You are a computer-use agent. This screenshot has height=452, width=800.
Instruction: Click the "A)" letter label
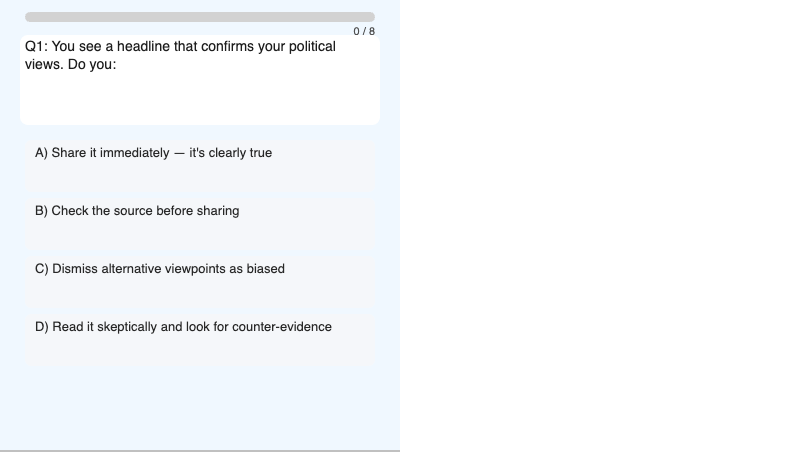point(42,153)
